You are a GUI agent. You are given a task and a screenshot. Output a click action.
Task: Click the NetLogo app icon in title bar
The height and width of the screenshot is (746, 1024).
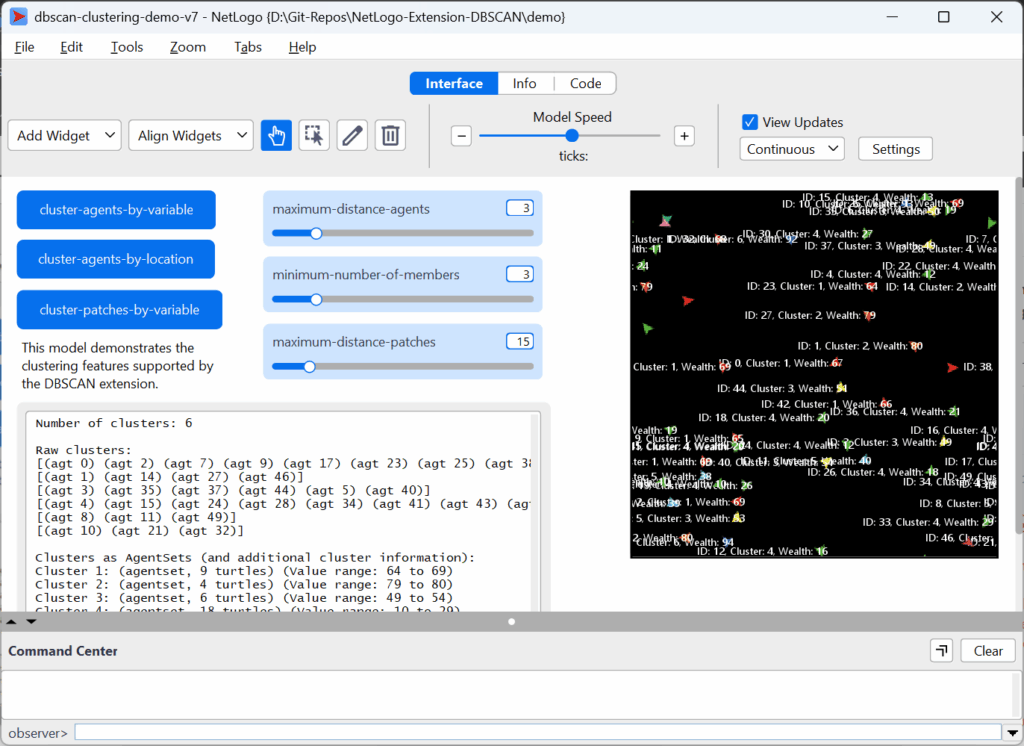[x=18, y=17]
